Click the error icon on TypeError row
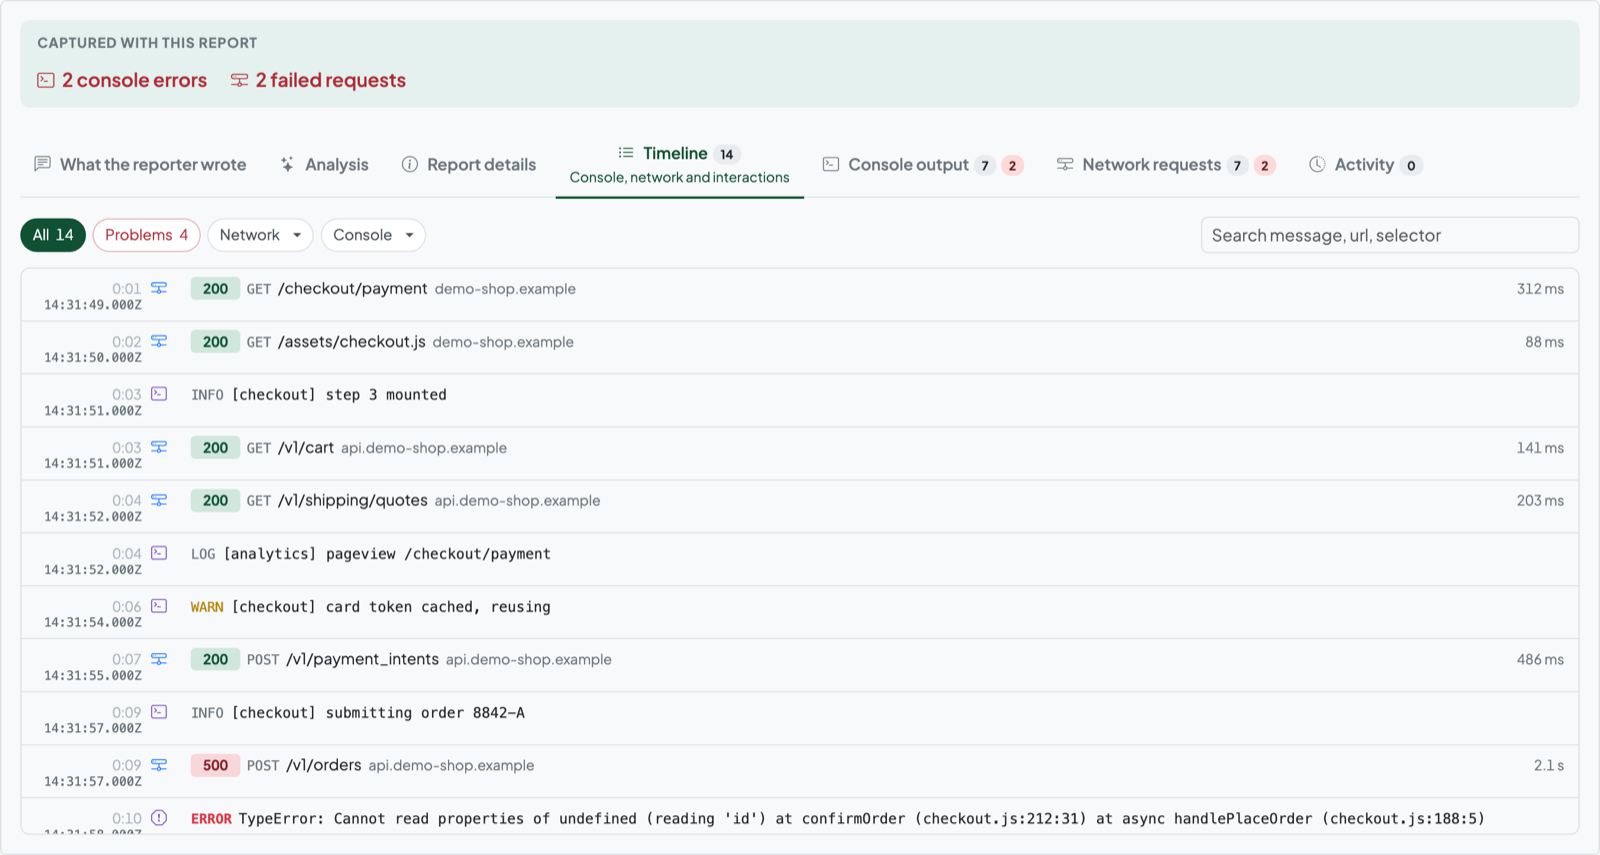The height and width of the screenshot is (855, 1600). click(x=159, y=818)
